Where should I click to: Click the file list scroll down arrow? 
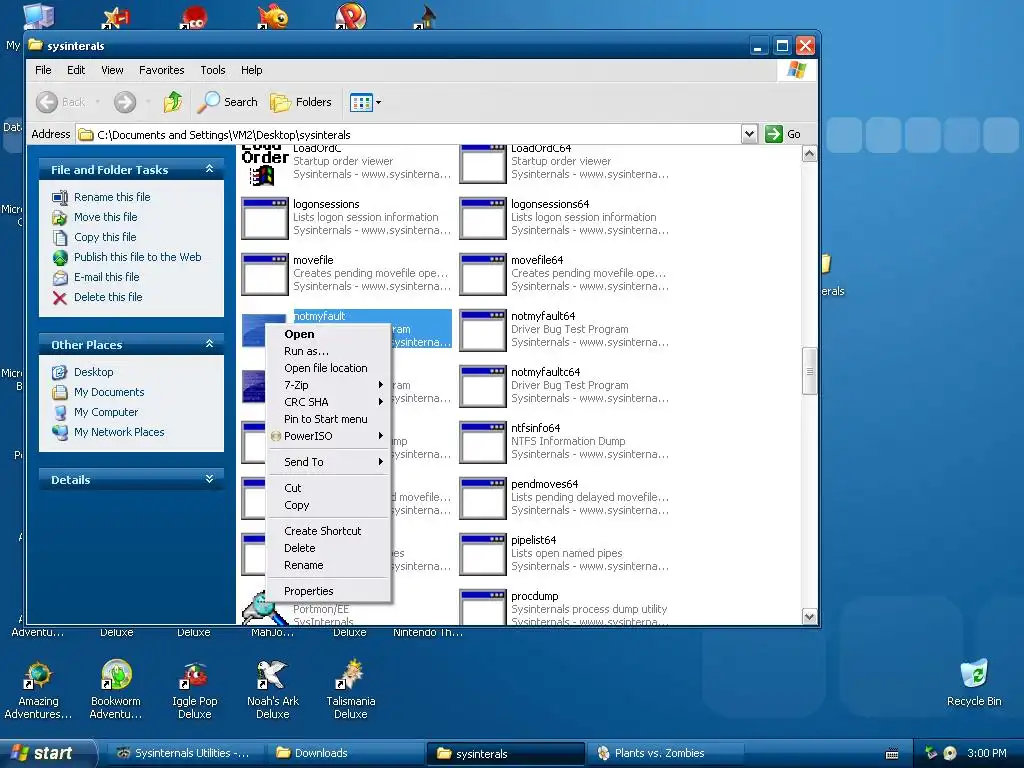tap(809, 616)
